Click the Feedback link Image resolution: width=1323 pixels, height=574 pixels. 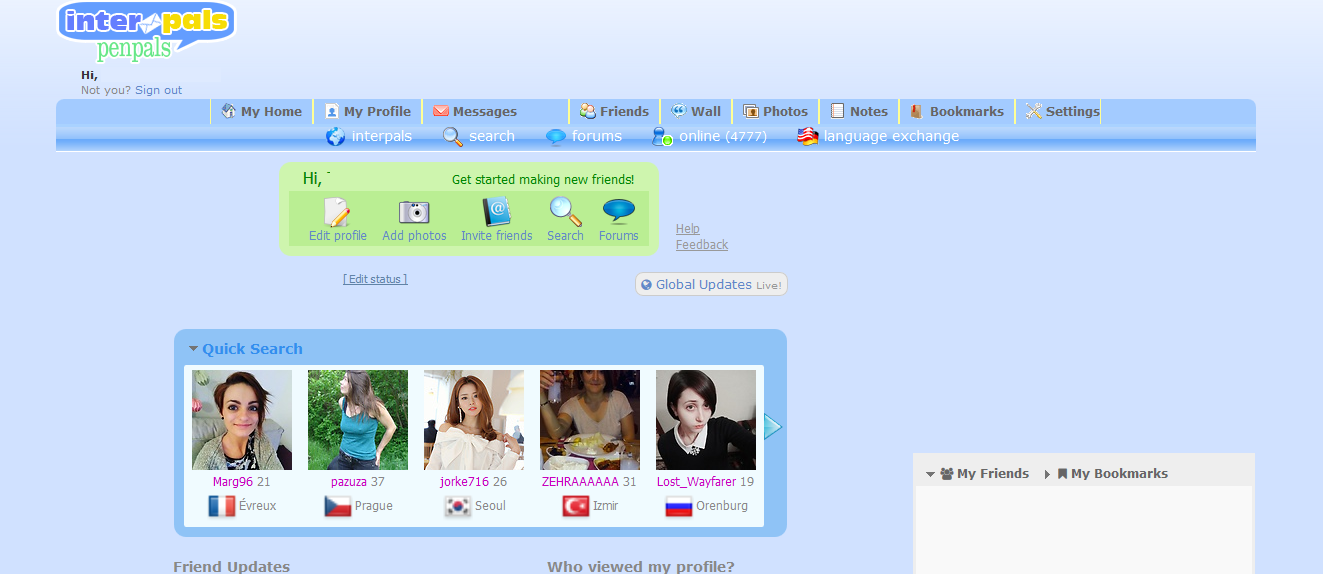coord(701,245)
